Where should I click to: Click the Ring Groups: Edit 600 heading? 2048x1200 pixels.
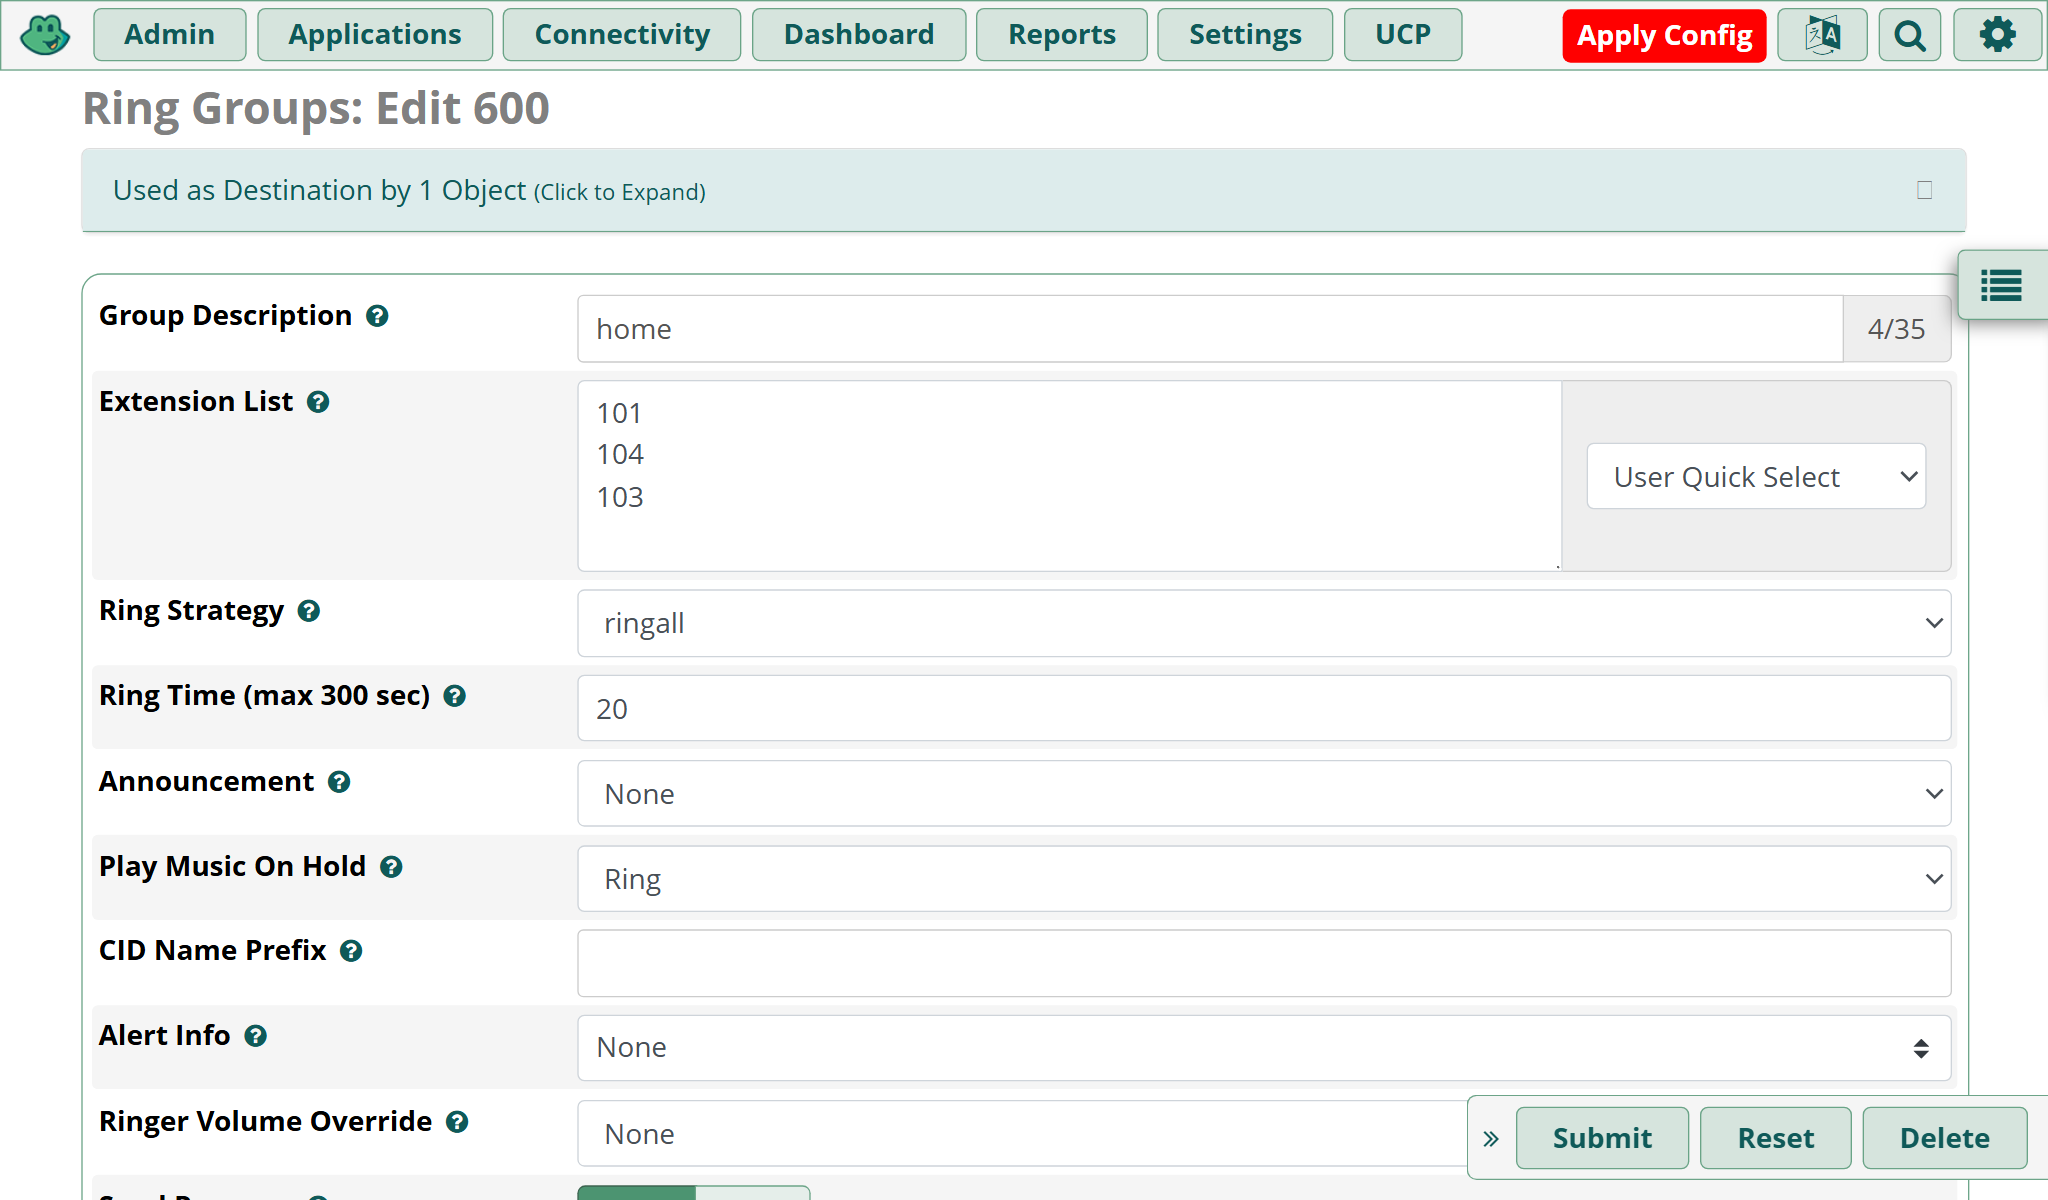pos(316,108)
